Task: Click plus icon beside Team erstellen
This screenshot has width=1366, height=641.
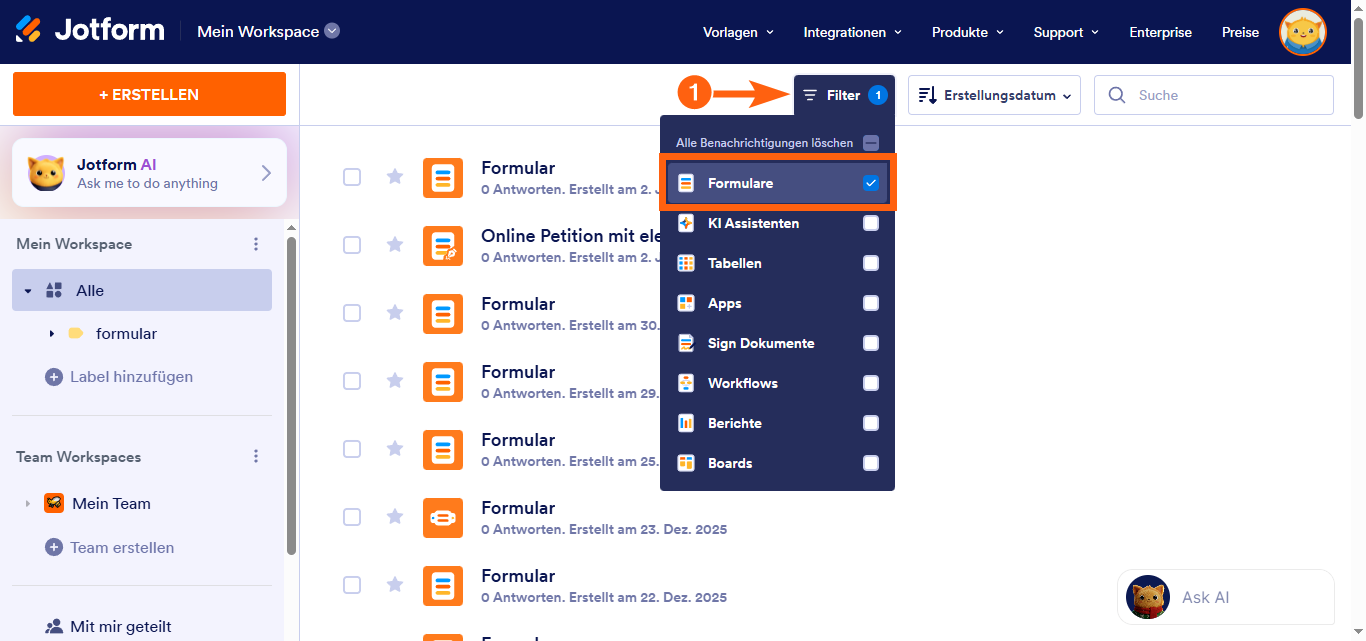Action: (x=54, y=547)
